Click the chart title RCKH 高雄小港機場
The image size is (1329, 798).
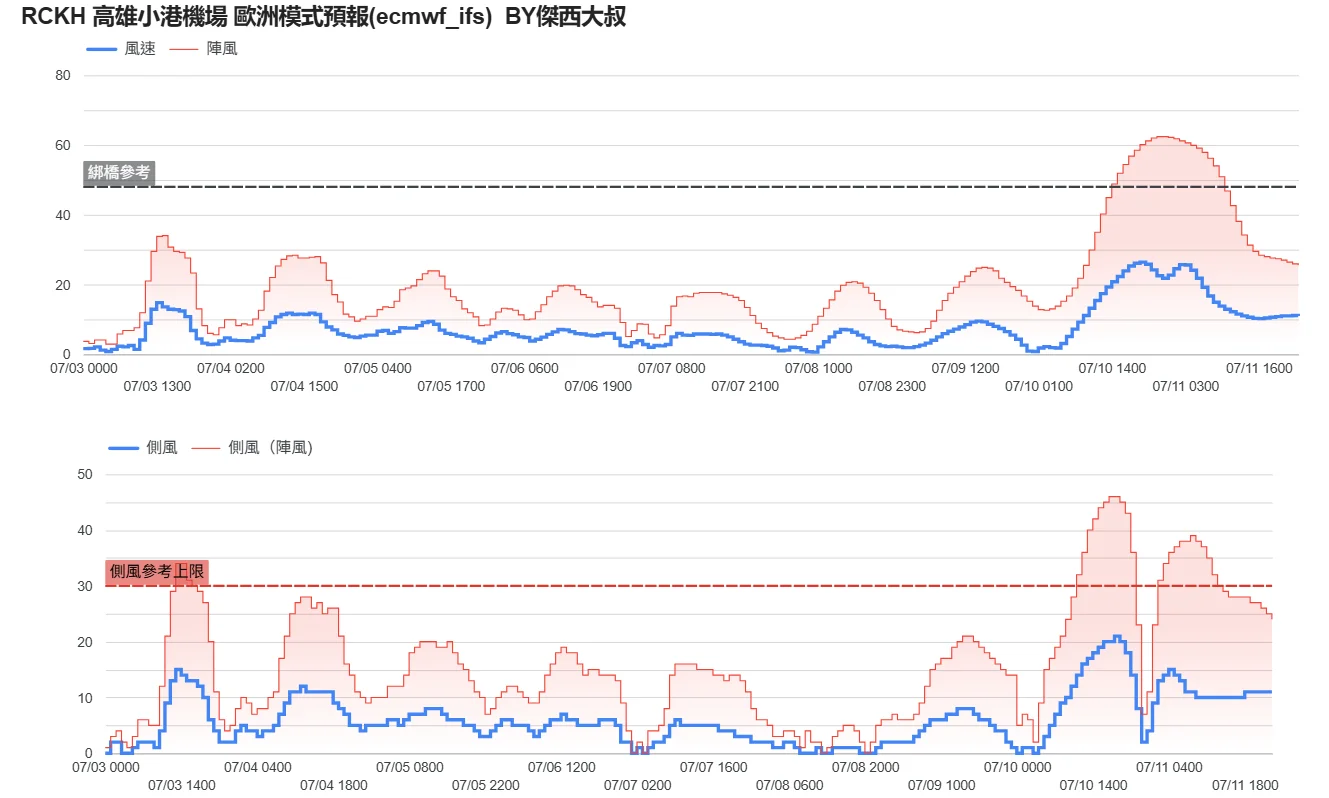[x=124, y=16]
